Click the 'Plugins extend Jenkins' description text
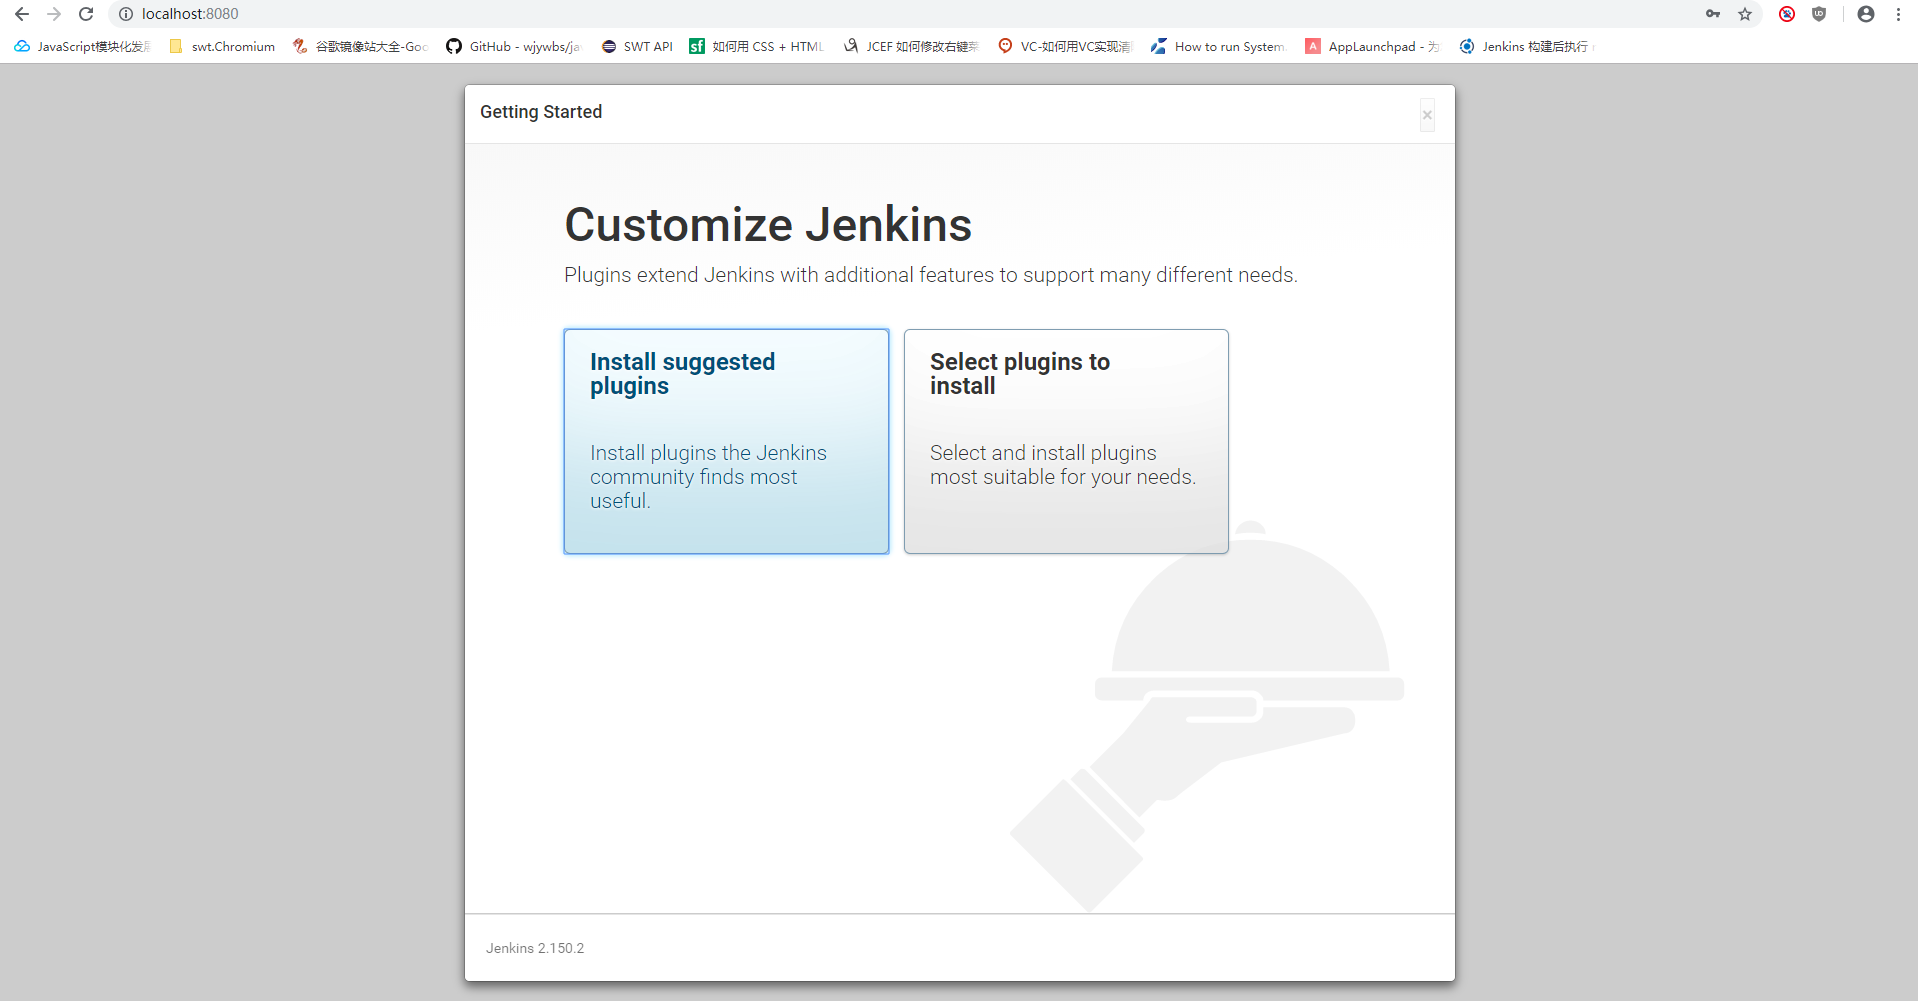This screenshot has width=1918, height=1001. (931, 275)
